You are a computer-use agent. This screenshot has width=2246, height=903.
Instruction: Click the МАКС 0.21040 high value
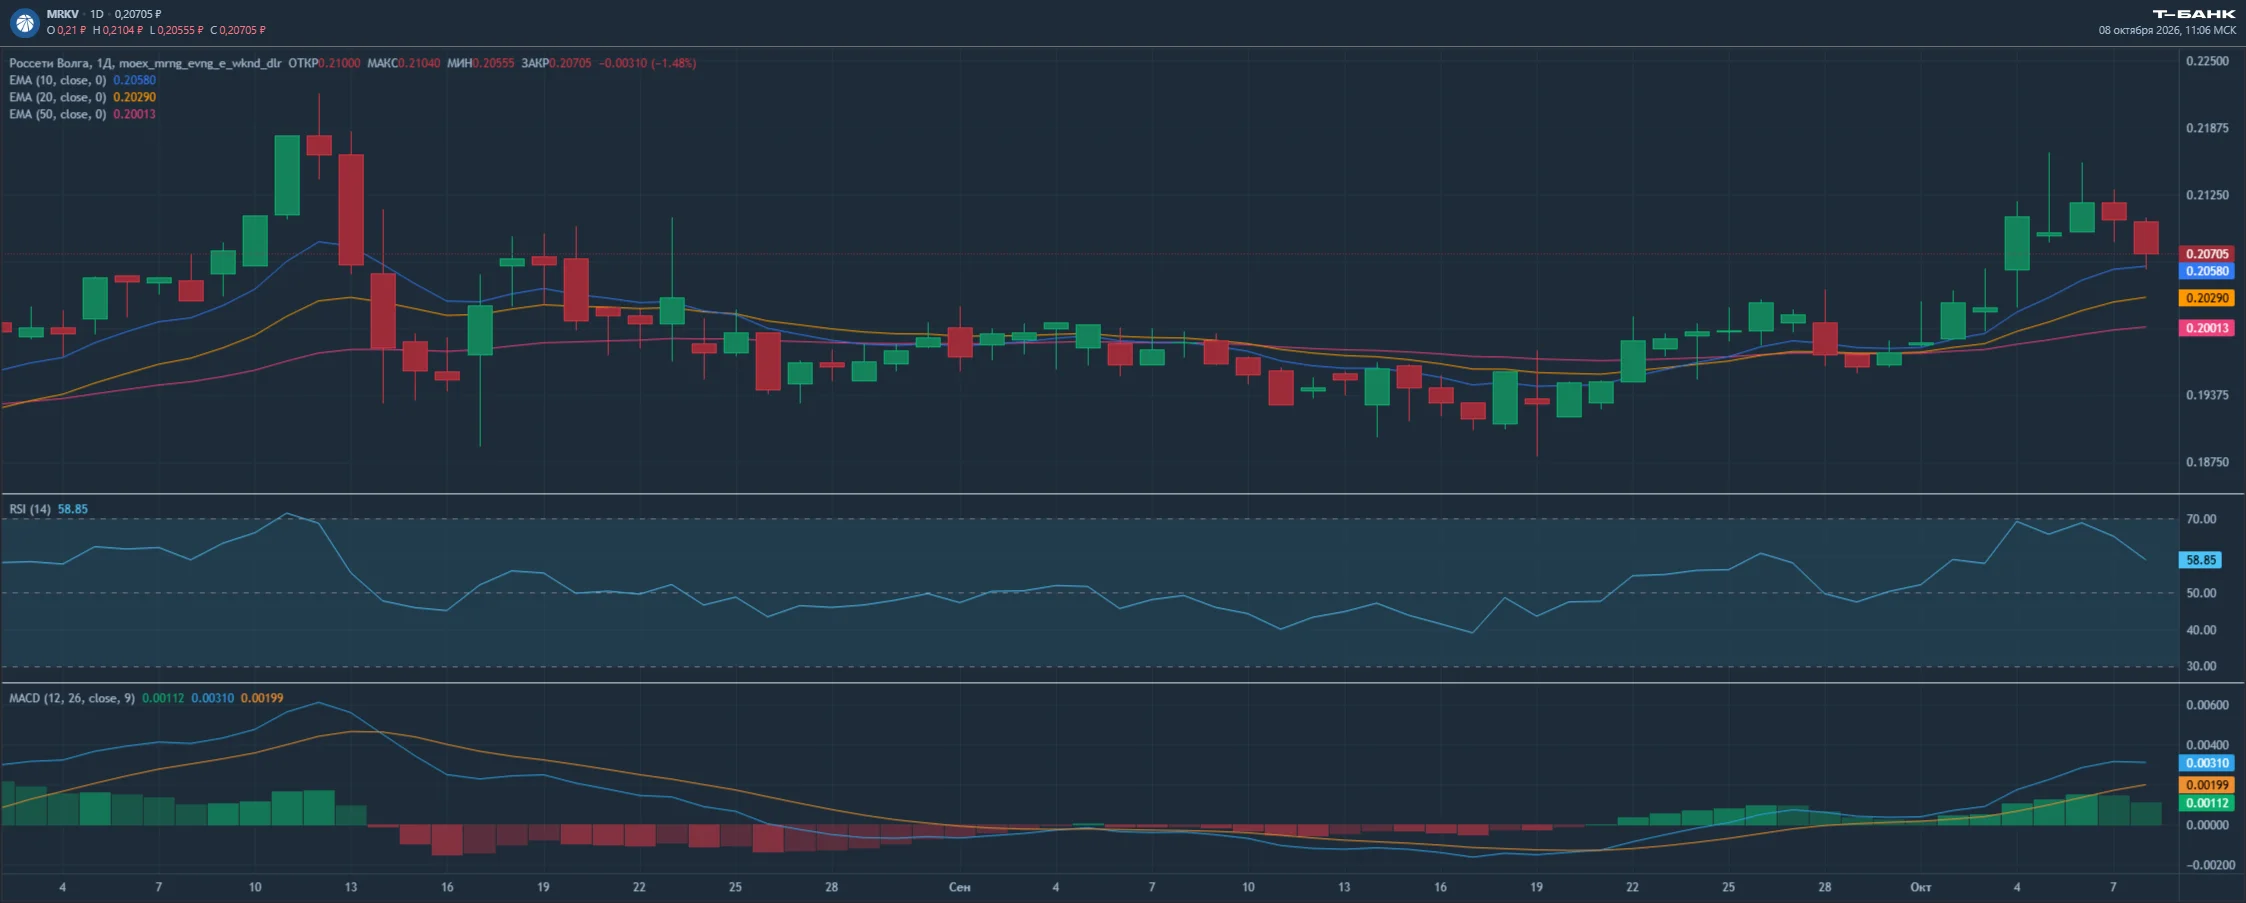[403, 63]
